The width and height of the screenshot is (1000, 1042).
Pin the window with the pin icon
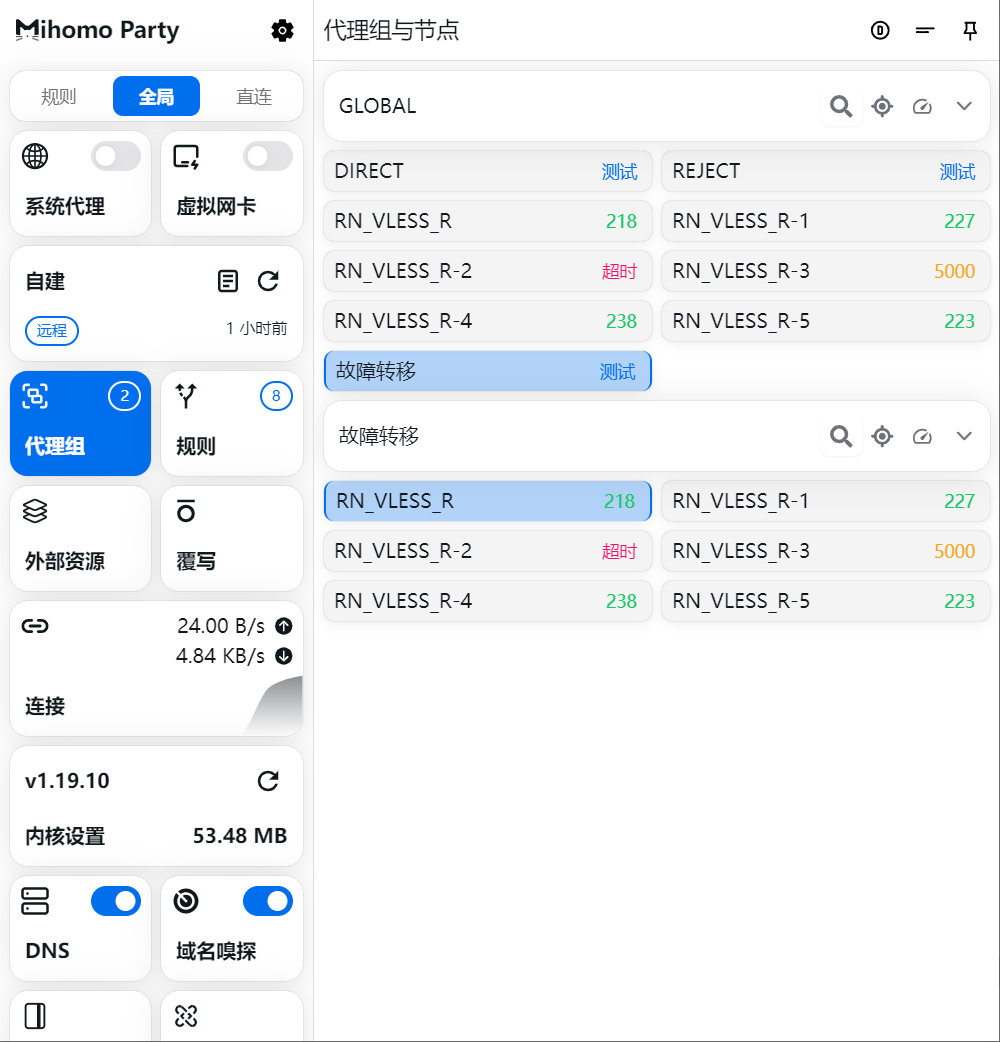coord(969,31)
